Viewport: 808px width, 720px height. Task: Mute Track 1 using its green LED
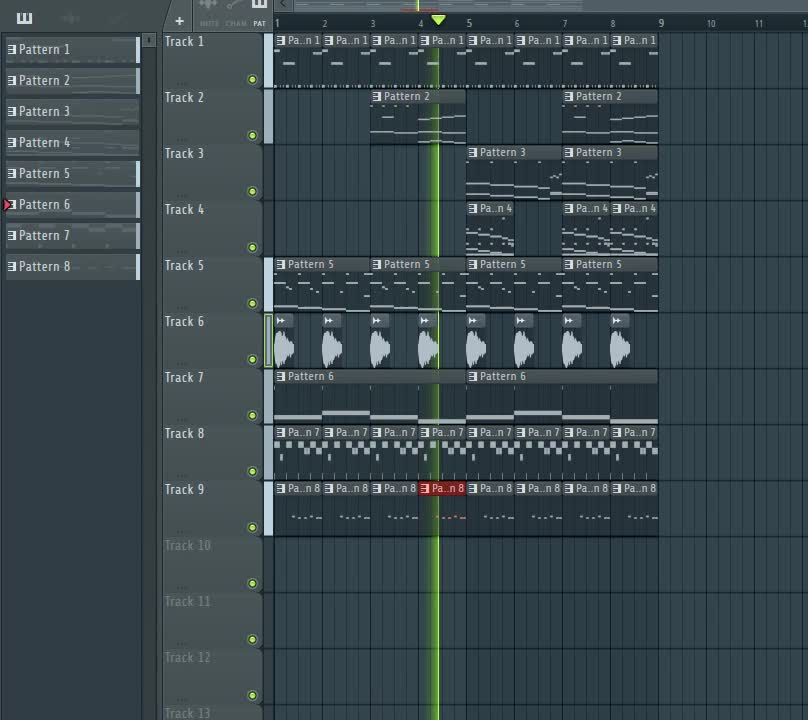252,79
